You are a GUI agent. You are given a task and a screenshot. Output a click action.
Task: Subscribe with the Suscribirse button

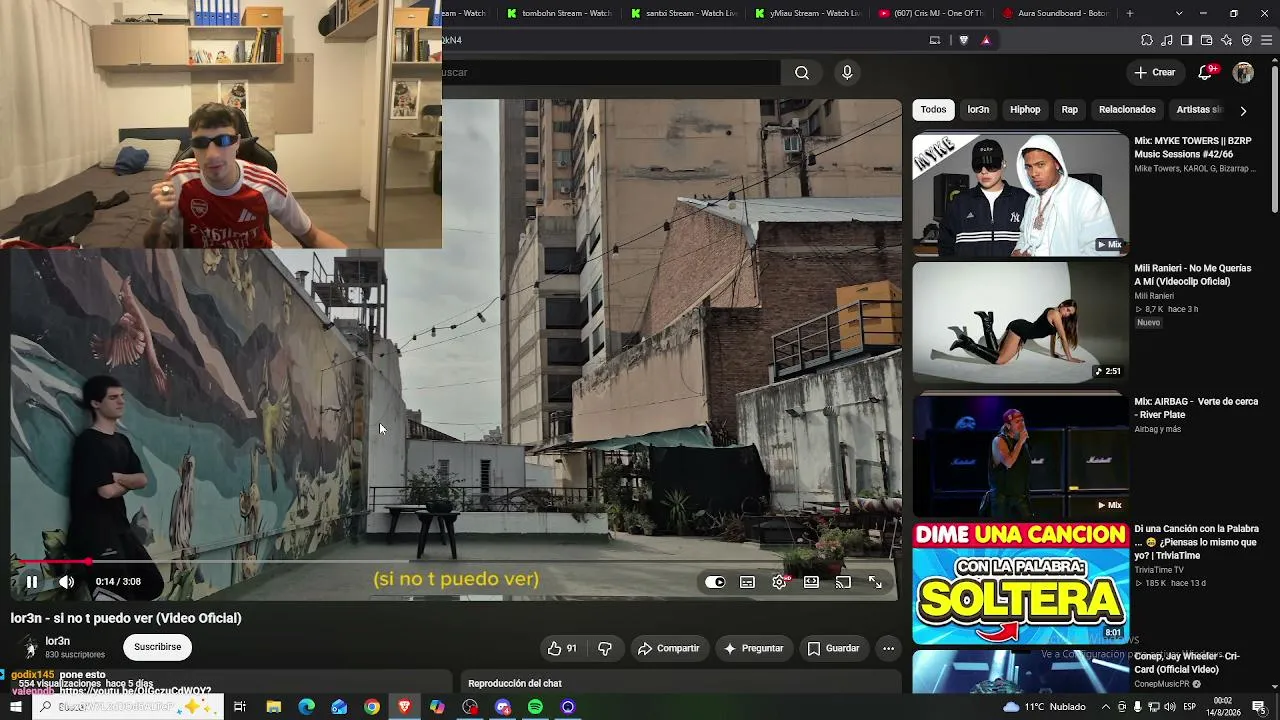tap(158, 647)
